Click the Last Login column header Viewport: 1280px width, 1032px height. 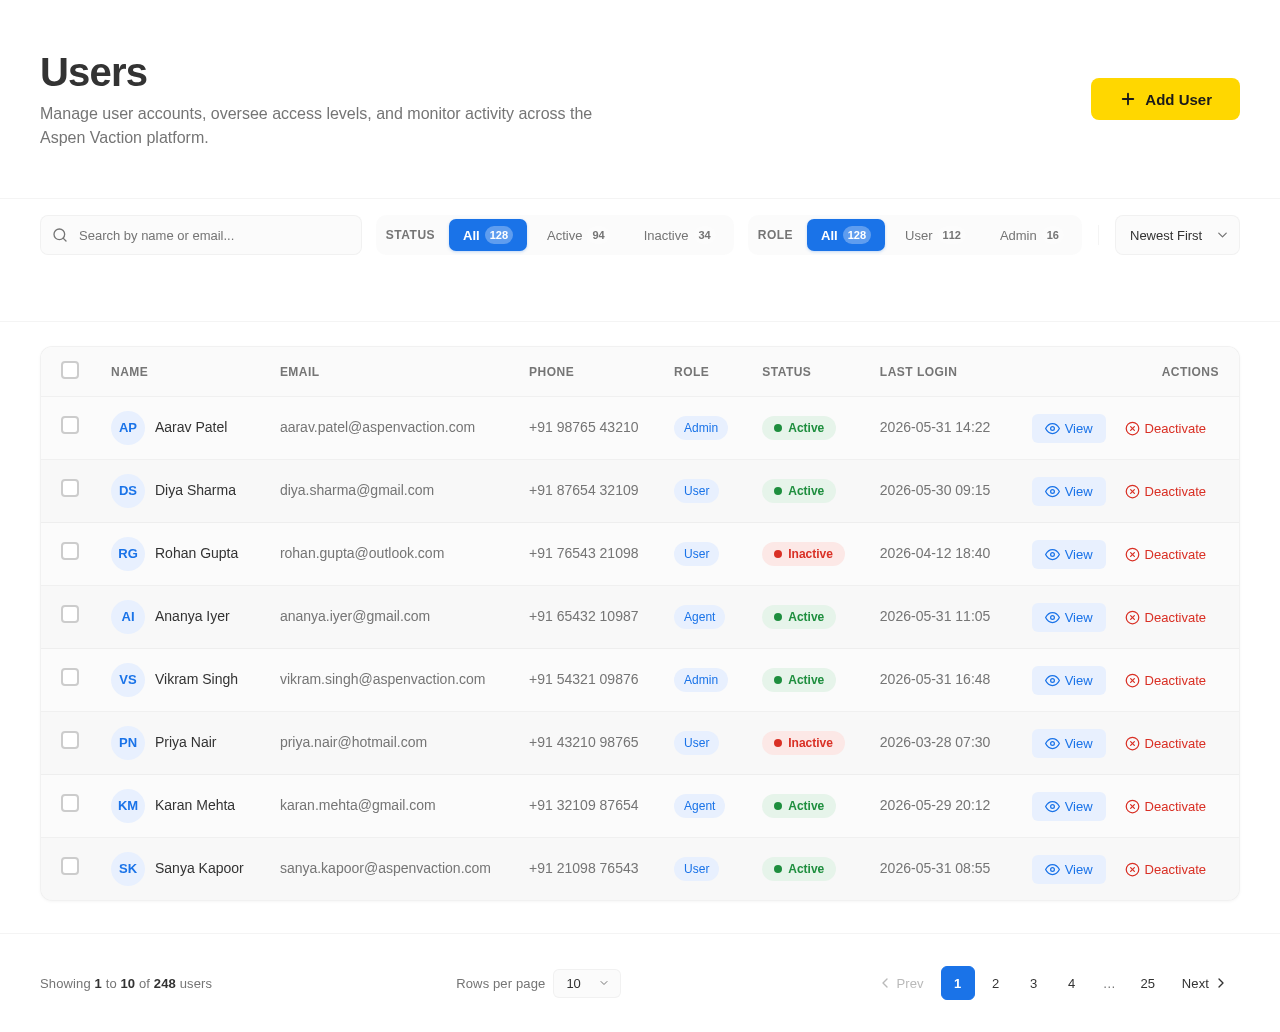[918, 372]
